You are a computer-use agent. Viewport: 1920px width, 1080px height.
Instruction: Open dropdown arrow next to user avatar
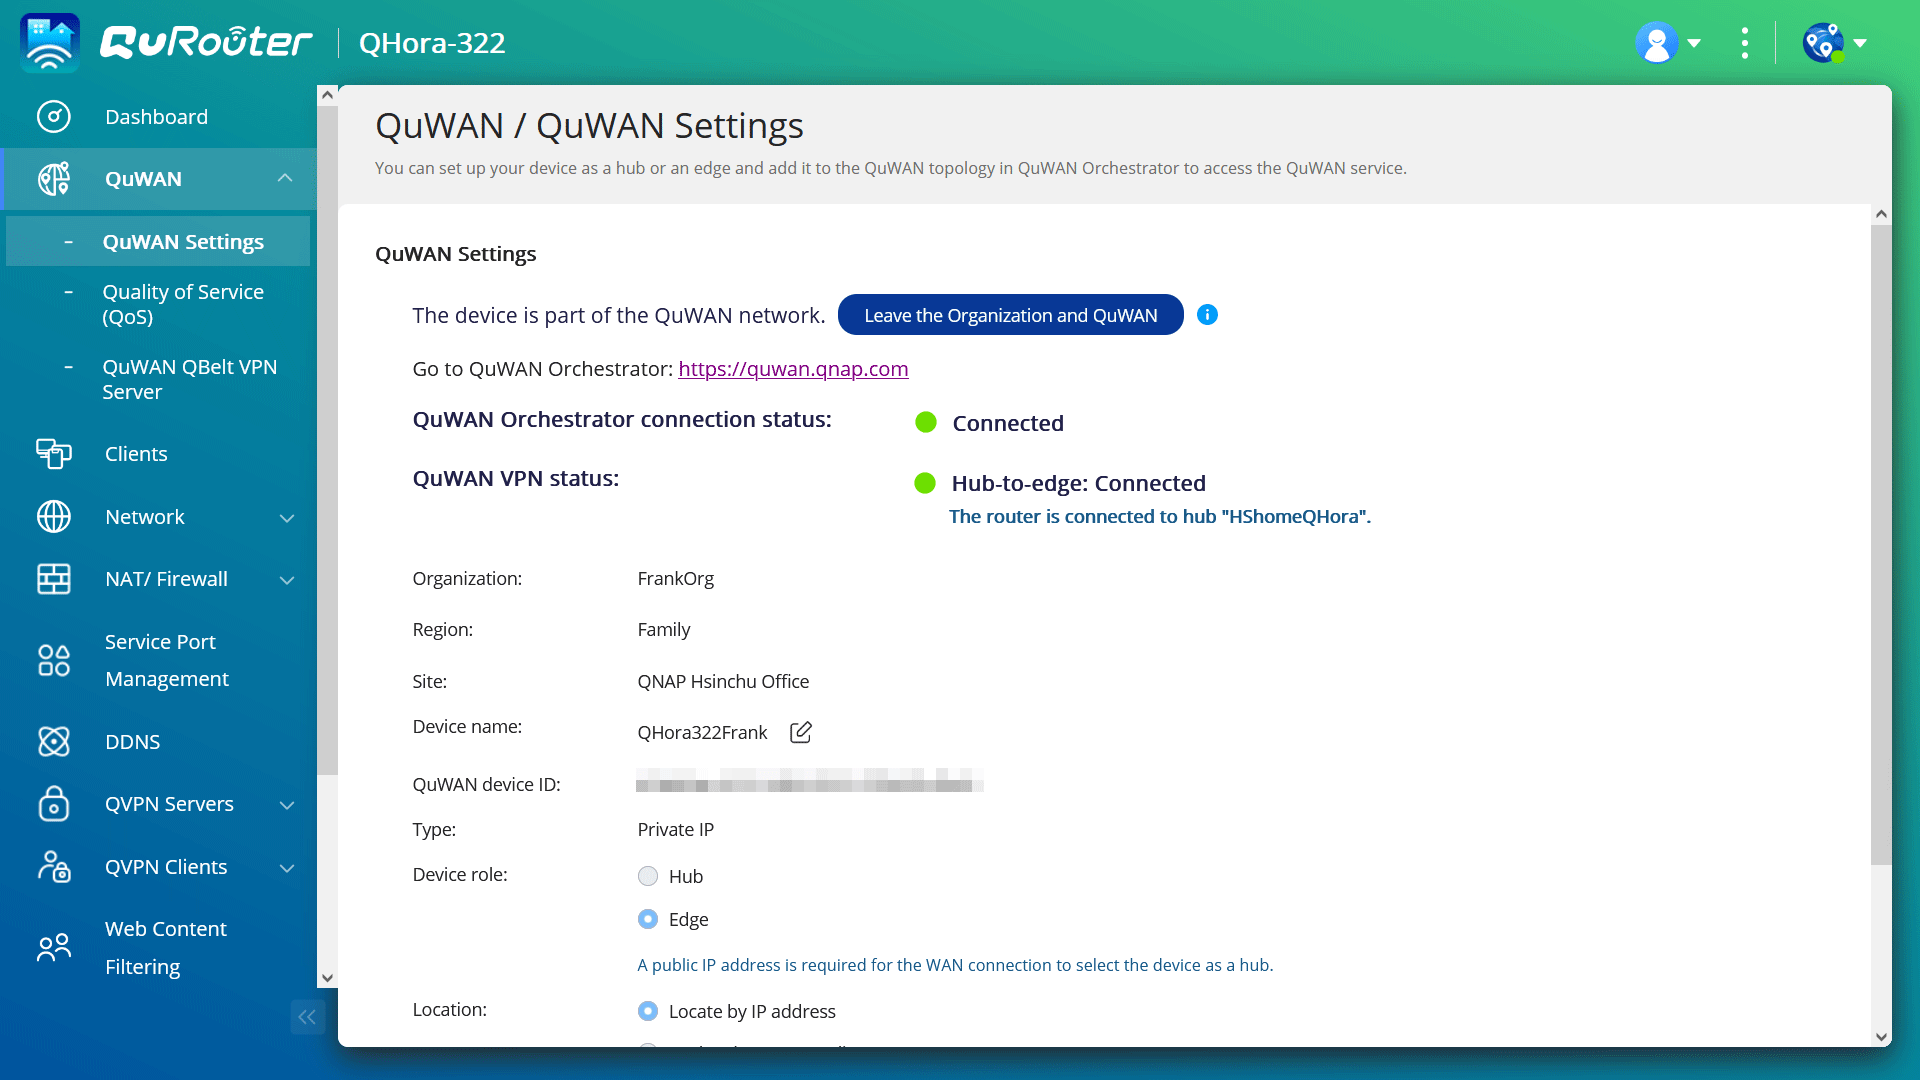(1694, 43)
